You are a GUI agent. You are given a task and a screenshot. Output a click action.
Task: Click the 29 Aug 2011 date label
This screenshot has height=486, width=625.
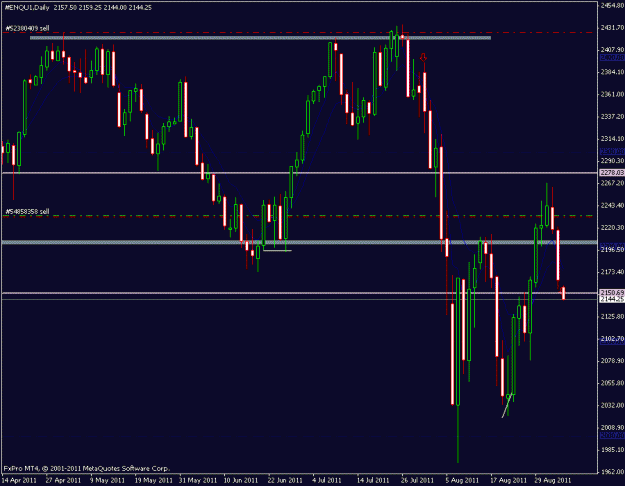552,480
